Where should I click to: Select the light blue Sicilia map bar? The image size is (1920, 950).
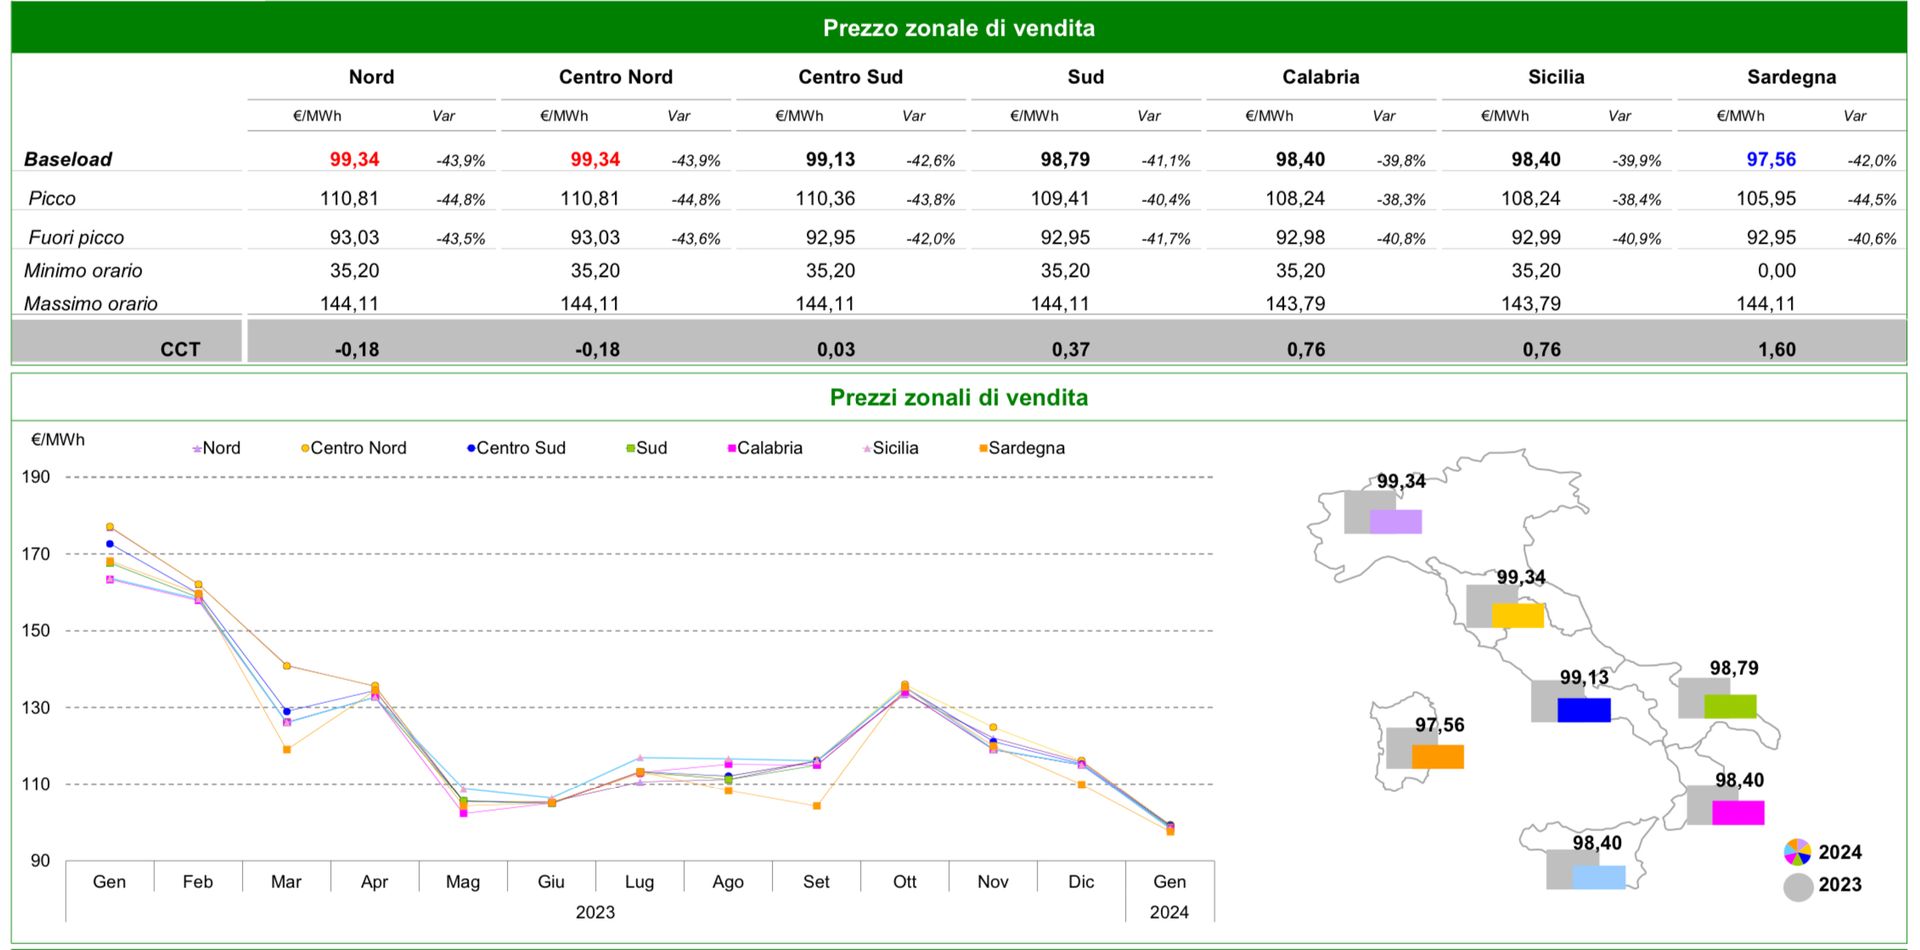1598,877
